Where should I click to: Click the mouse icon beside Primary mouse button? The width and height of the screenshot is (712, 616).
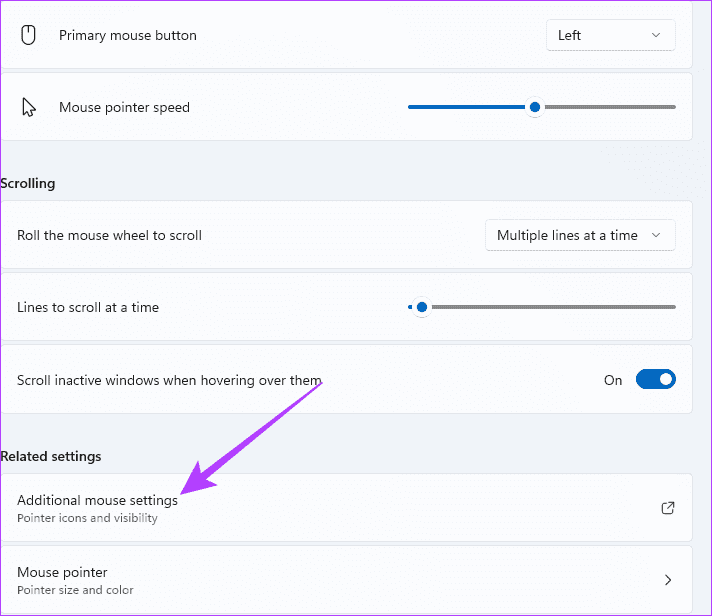point(29,35)
